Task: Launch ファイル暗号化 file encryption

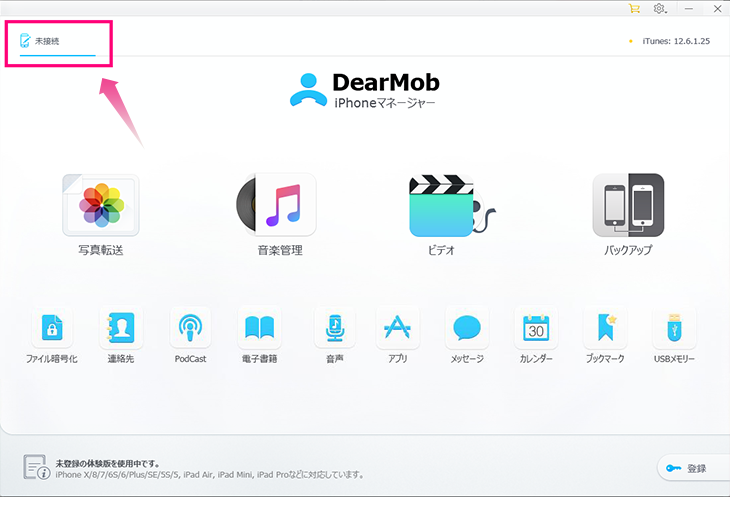Action: [x=52, y=327]
